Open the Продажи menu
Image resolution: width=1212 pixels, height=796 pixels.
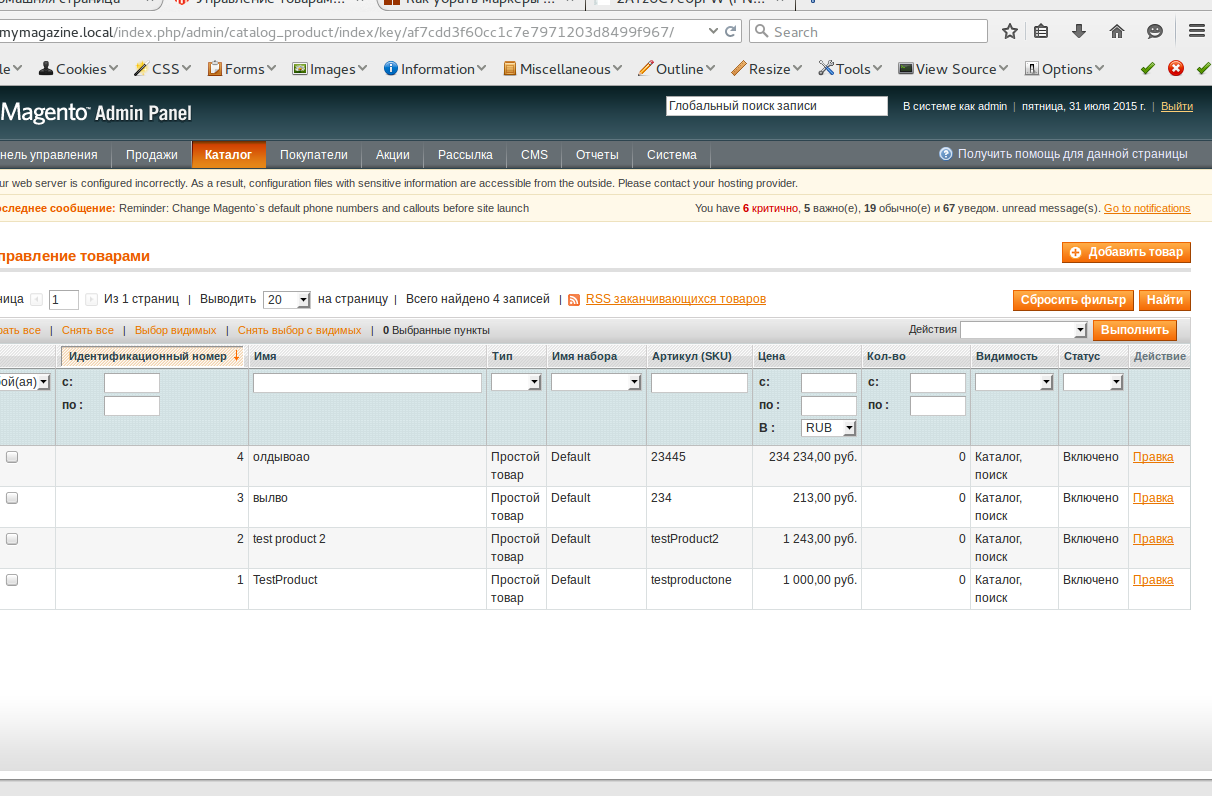point(152,155)
